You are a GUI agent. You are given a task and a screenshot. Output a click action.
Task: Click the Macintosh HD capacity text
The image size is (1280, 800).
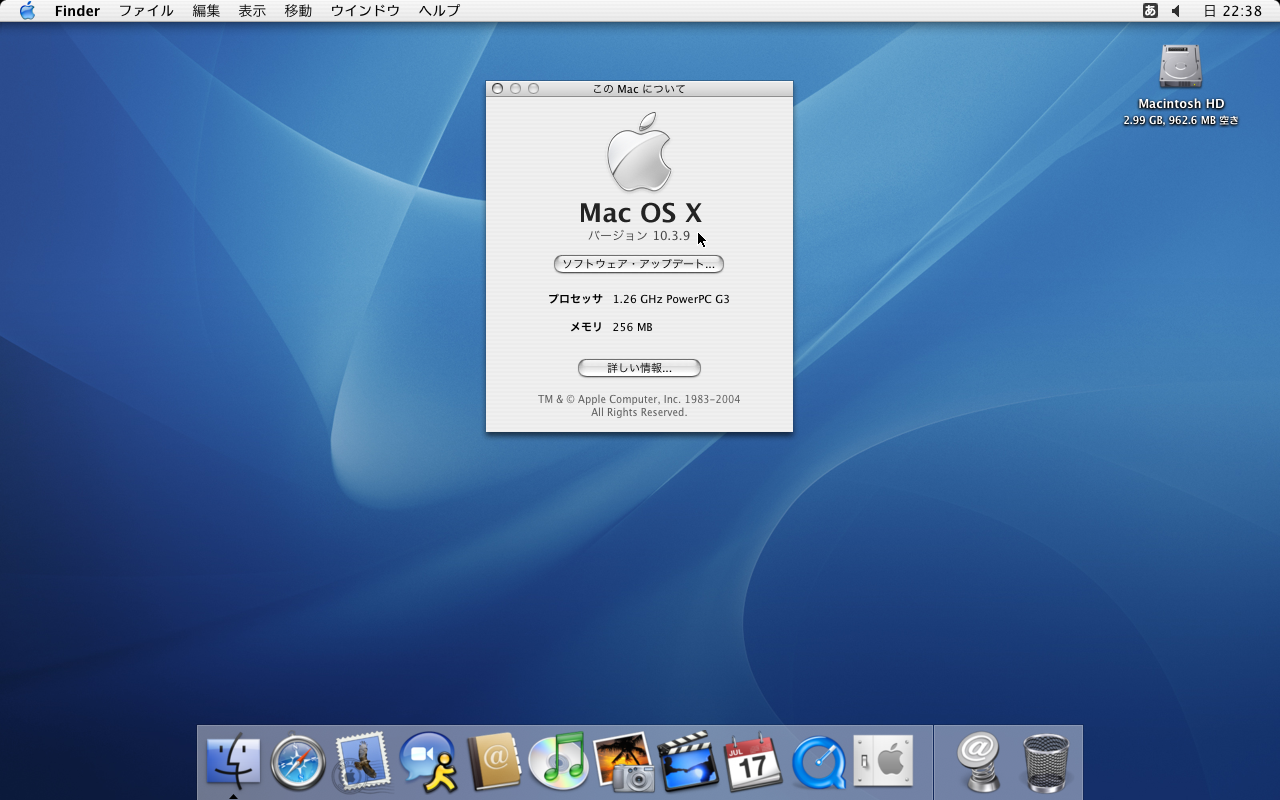pyautogui.click(x=1181, y=120)
